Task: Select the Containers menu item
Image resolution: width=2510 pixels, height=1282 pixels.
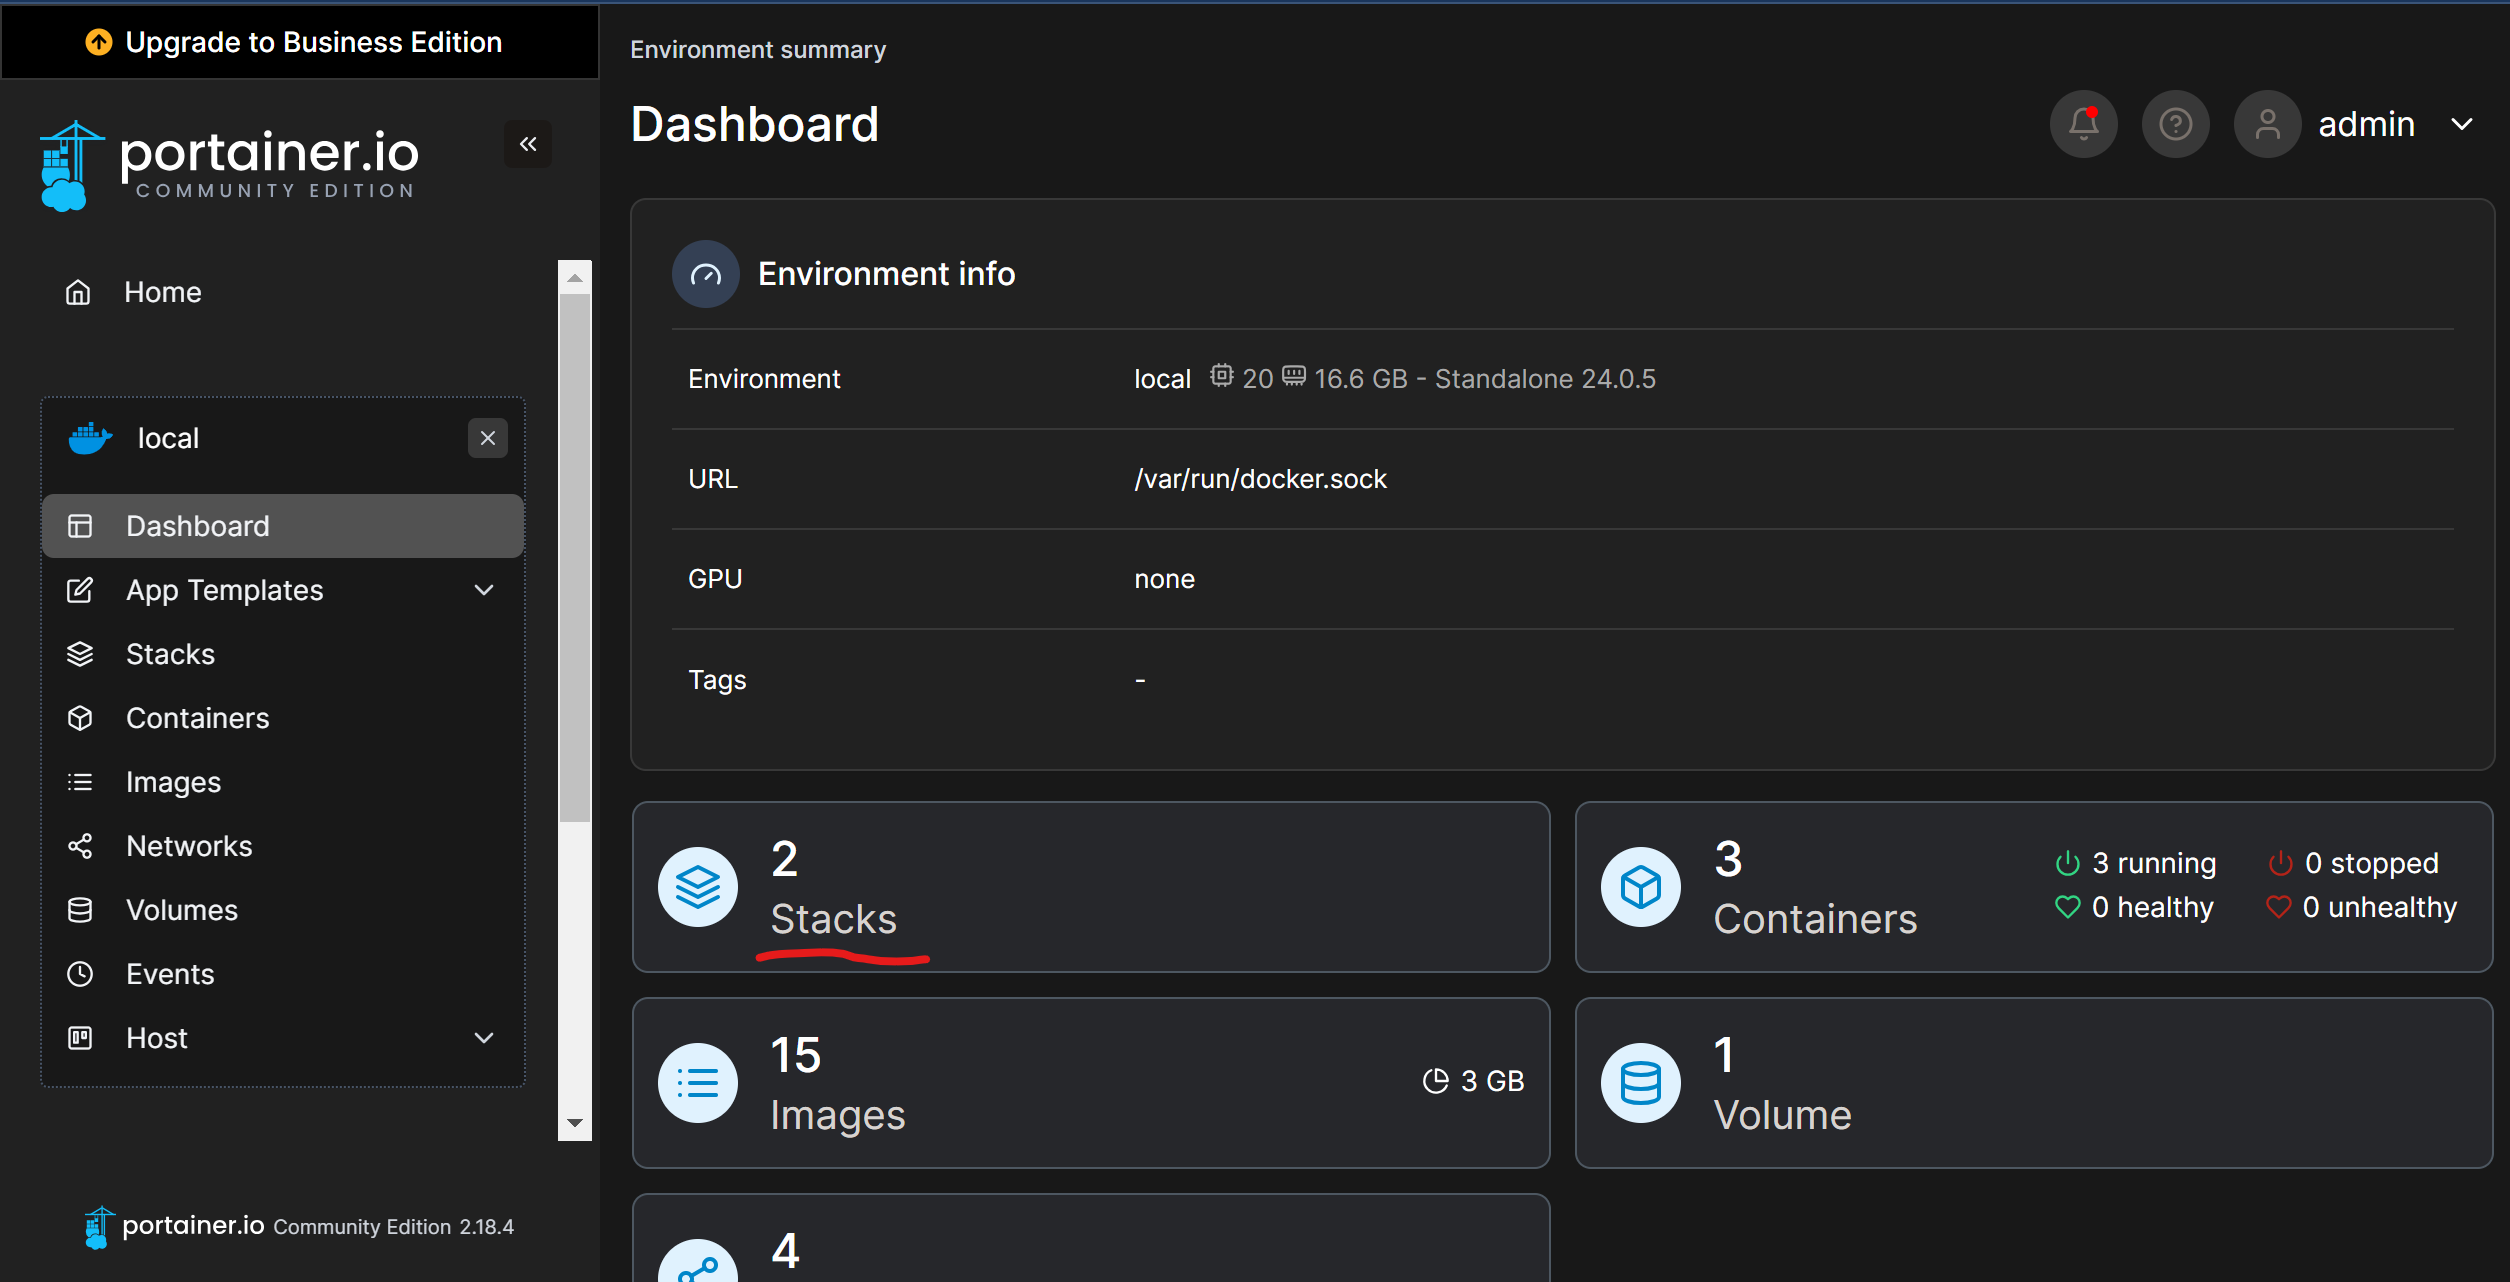Action: [196, 718]
